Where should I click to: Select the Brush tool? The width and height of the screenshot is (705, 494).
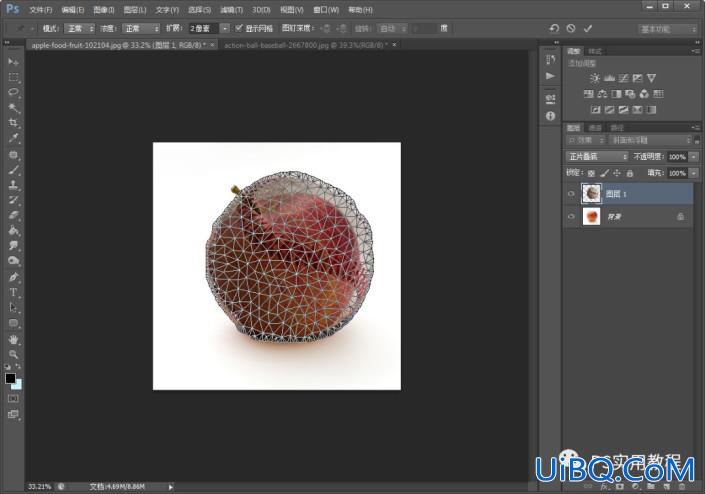(13, 170)
